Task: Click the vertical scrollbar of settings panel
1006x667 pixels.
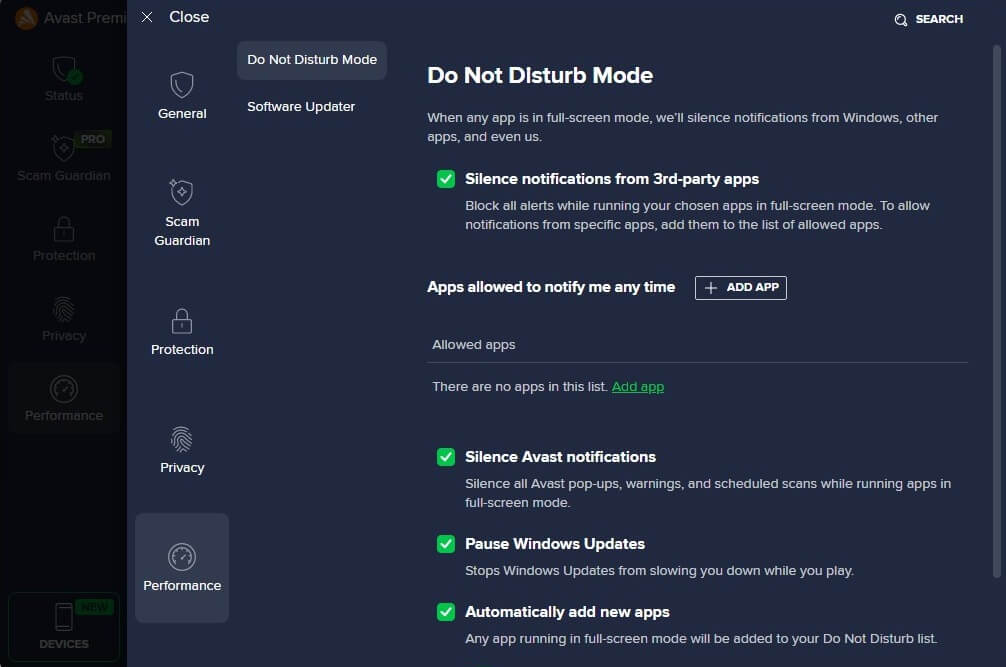Action: coord(996,311)
